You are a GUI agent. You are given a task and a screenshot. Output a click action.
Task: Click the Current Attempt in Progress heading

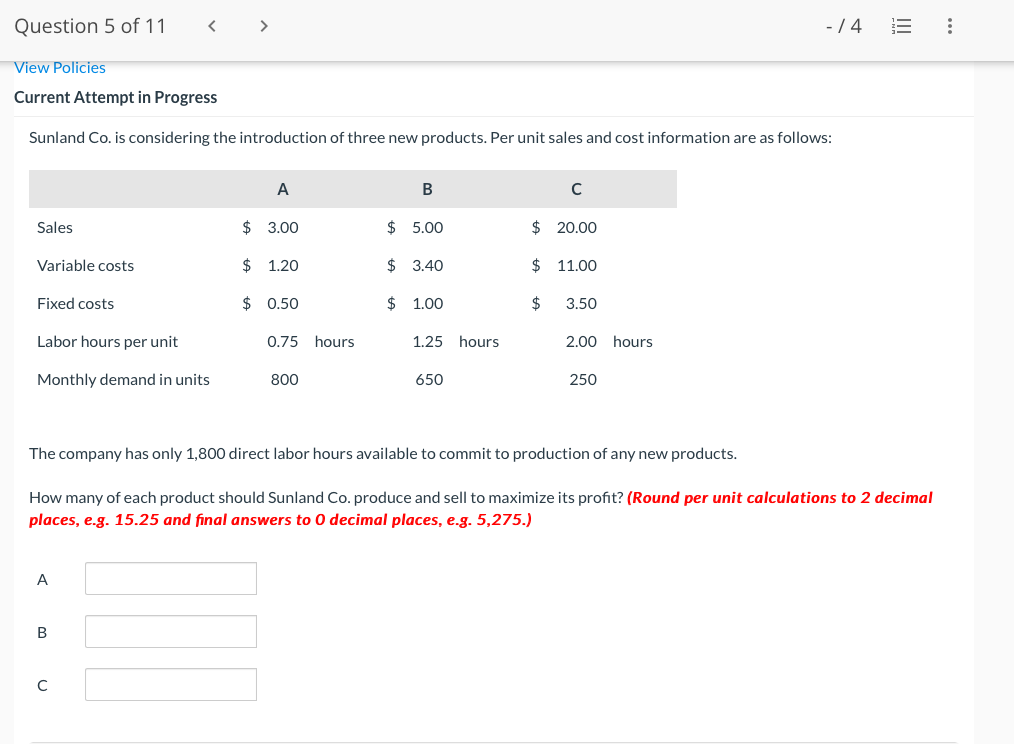tap(115, 97)
